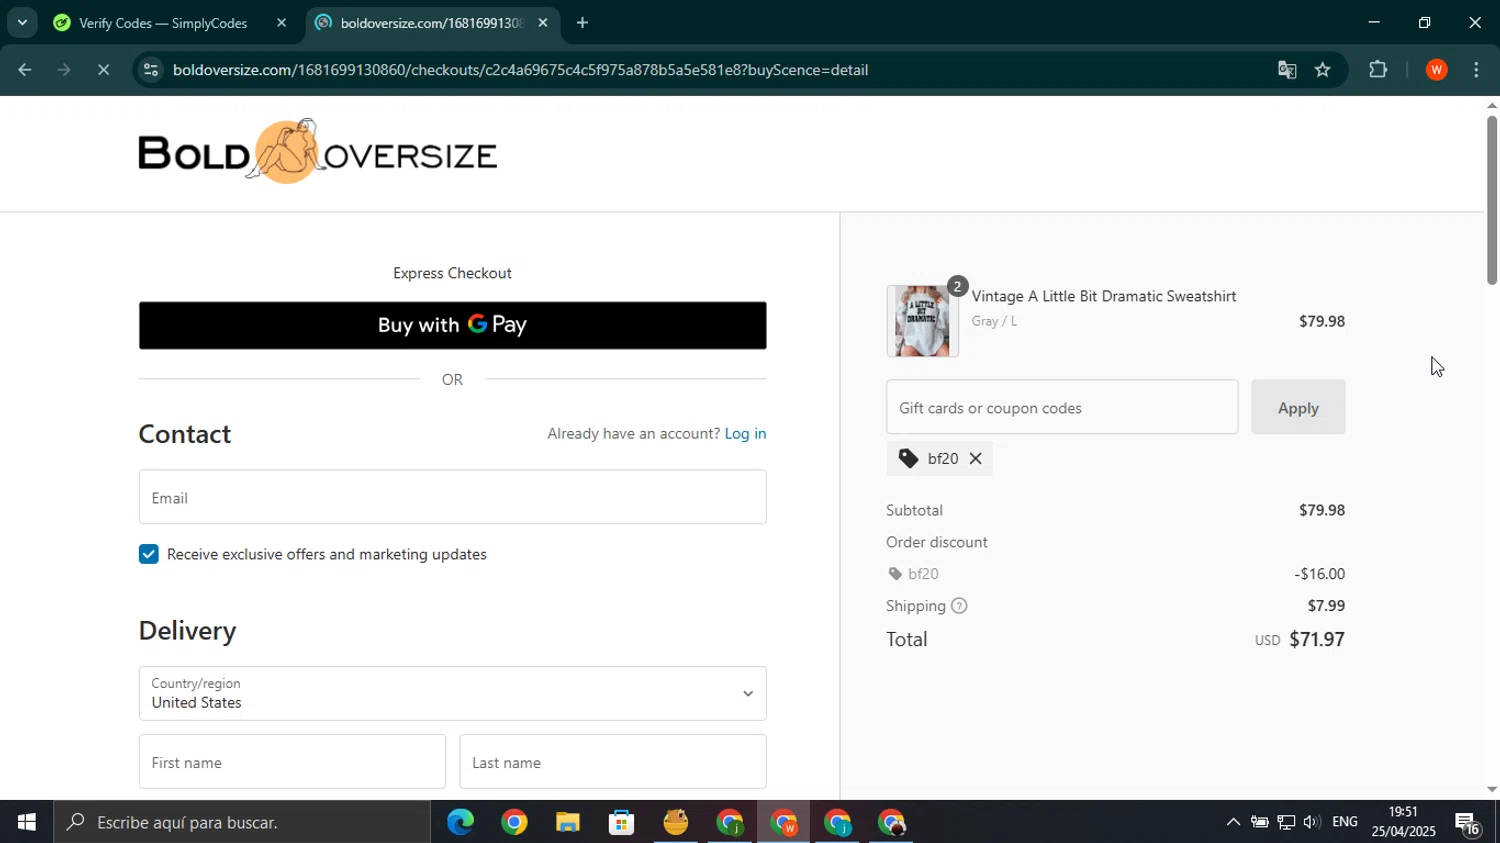Open the Chrome profile avatar W
Screen dimensions: 1500x843
click(x=1437, y=70)
